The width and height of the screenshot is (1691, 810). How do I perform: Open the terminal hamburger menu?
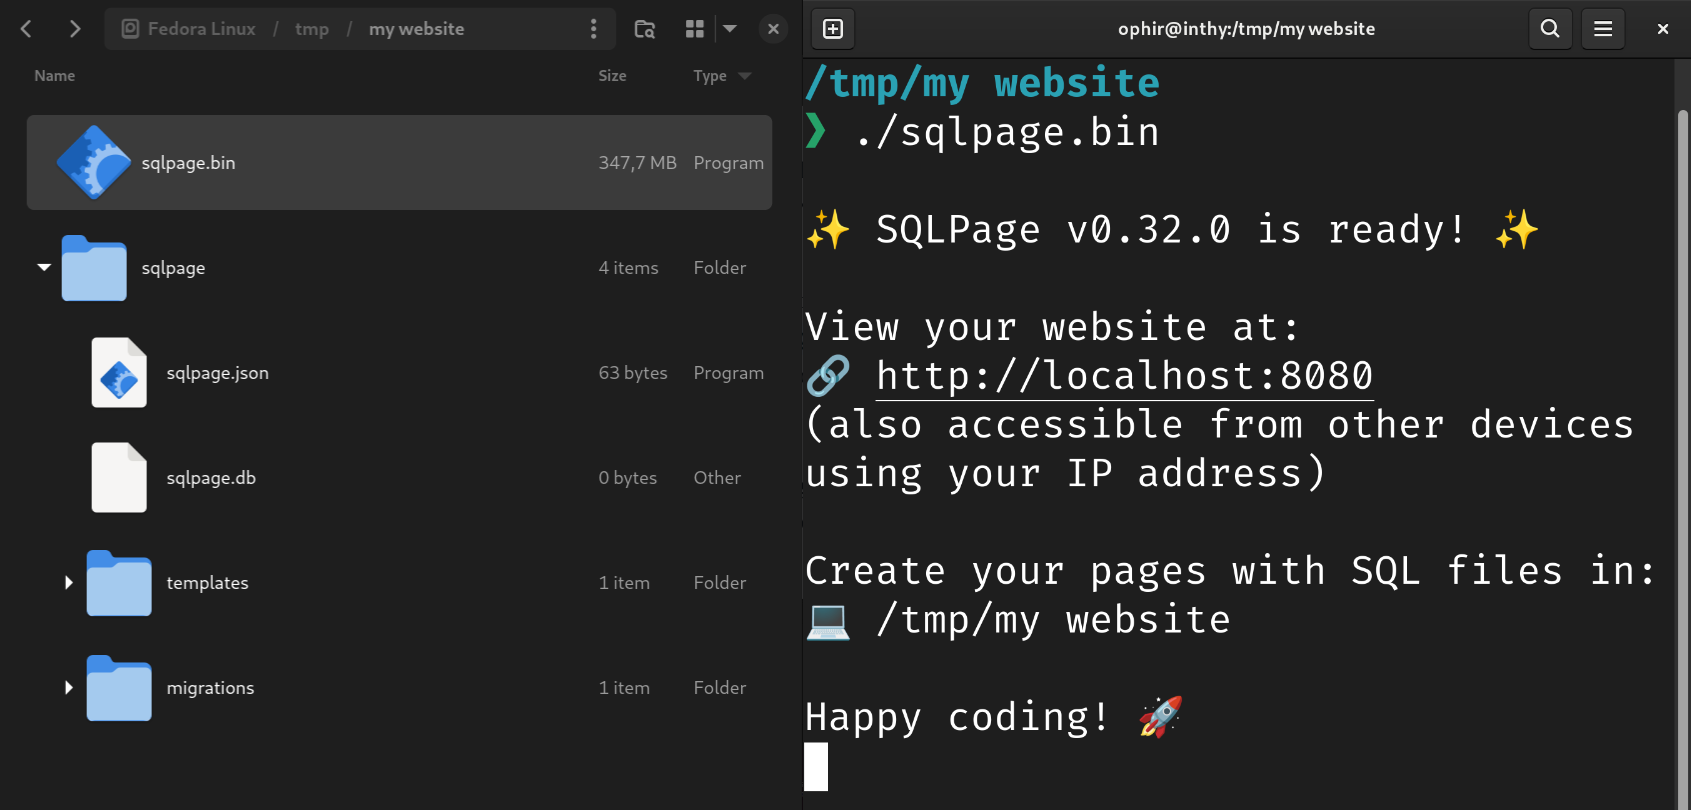coord(1603,29)
